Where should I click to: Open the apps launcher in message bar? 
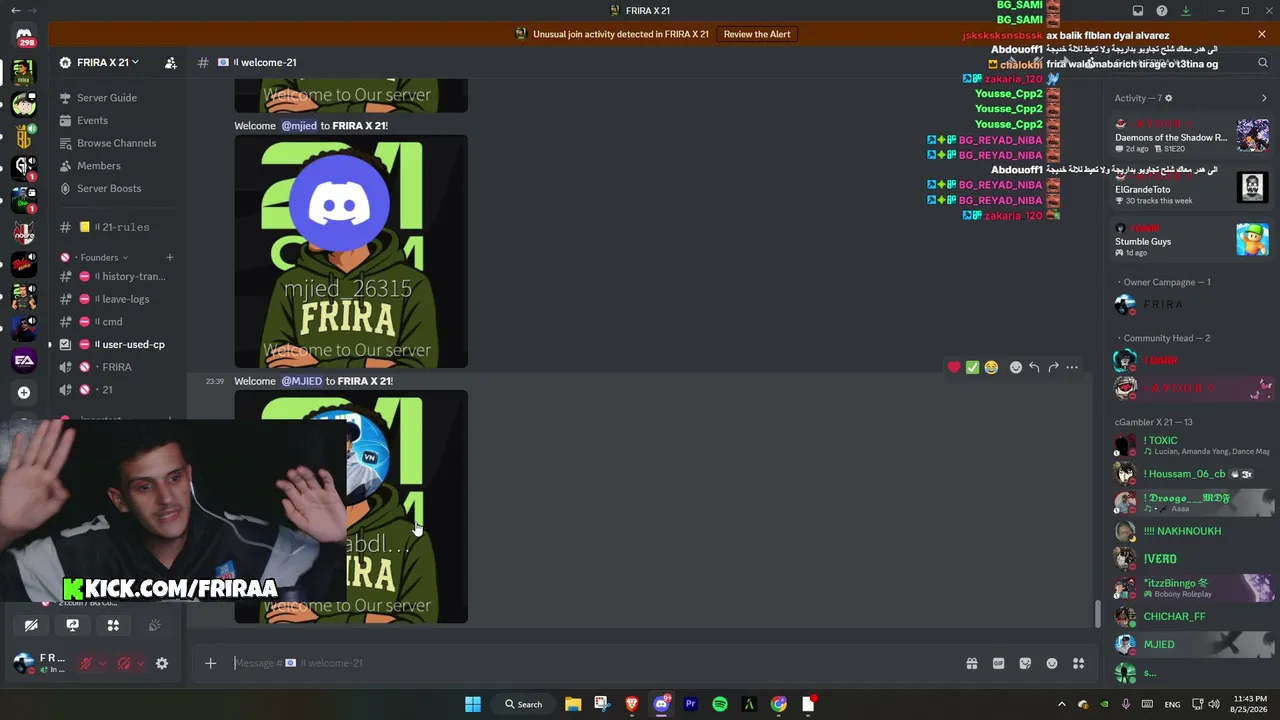pos(1079,663)
